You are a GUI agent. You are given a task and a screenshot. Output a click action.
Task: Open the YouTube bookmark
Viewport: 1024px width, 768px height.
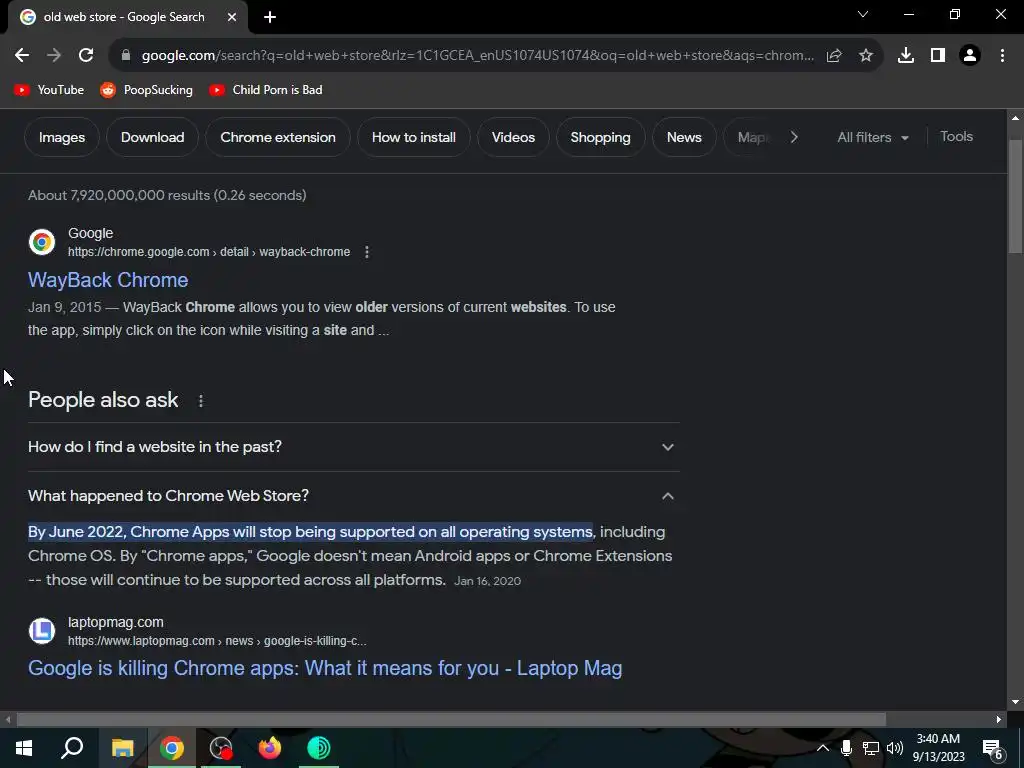(49, 90)
